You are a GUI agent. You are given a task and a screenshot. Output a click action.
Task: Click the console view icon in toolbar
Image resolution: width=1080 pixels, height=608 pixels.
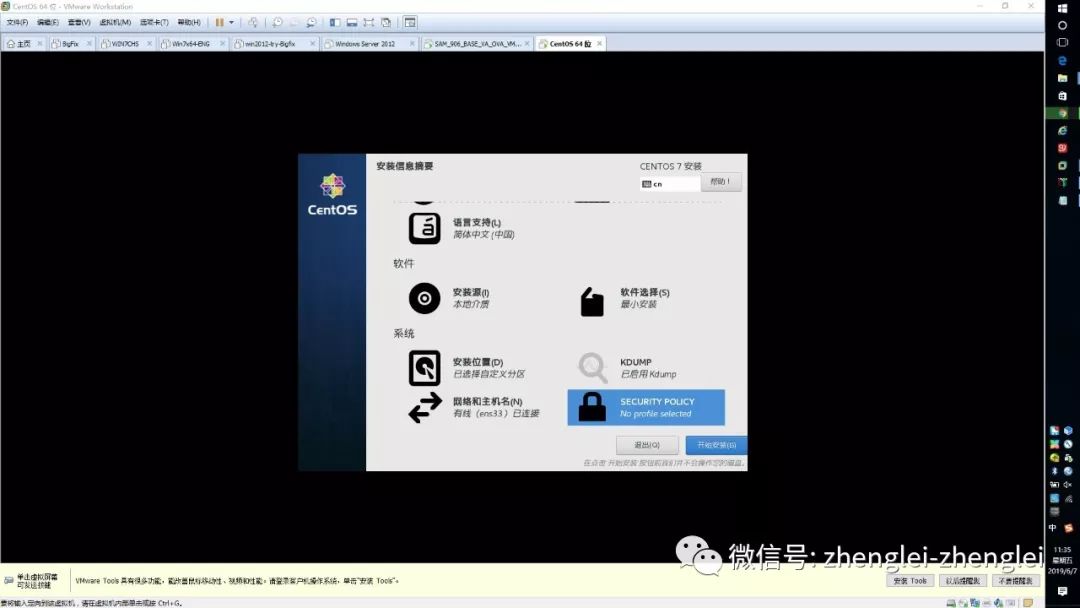(x=410, y=23)
